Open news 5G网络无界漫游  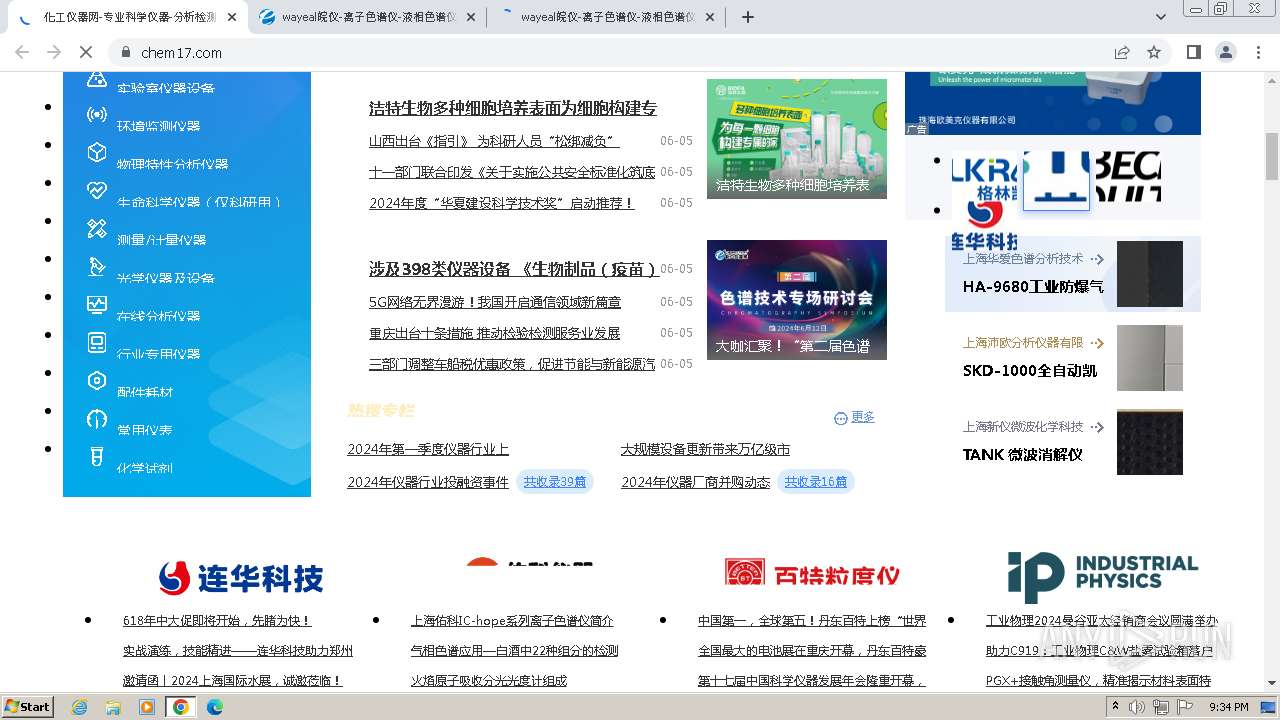pyautogui.click(x=495, y=302)
